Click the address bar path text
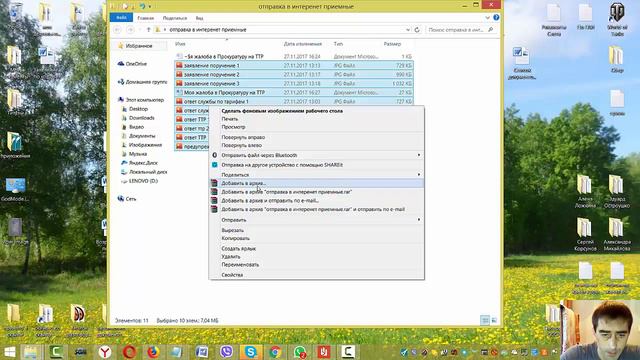 tap(208, 30)
